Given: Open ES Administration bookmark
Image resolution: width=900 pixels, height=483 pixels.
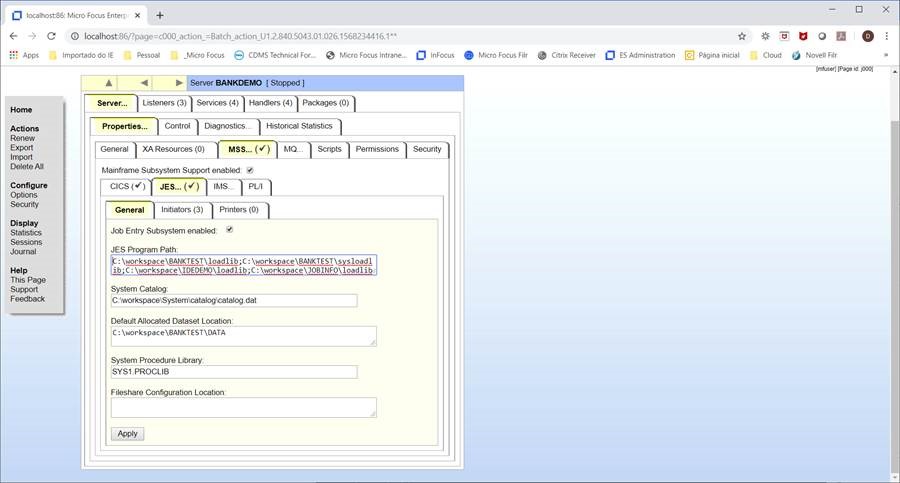Looking at the screenshot, I should (641, 55).
